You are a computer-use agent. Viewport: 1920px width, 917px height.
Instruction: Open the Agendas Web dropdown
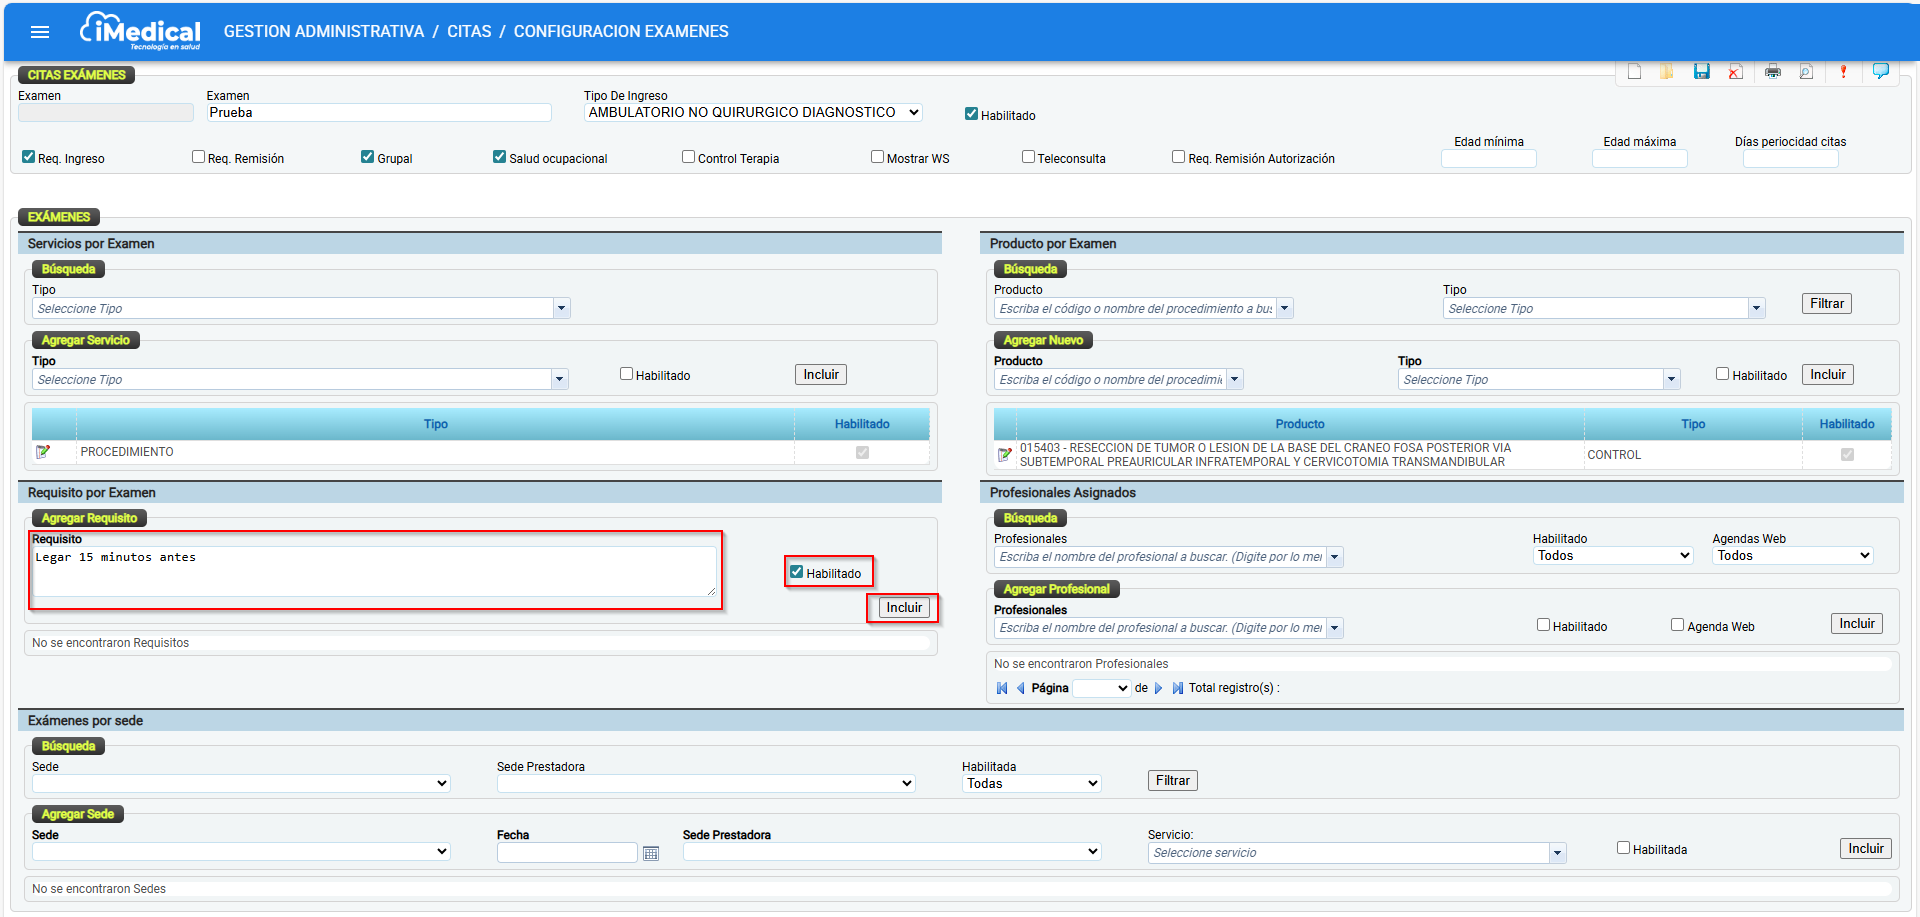pos(1792,556)
